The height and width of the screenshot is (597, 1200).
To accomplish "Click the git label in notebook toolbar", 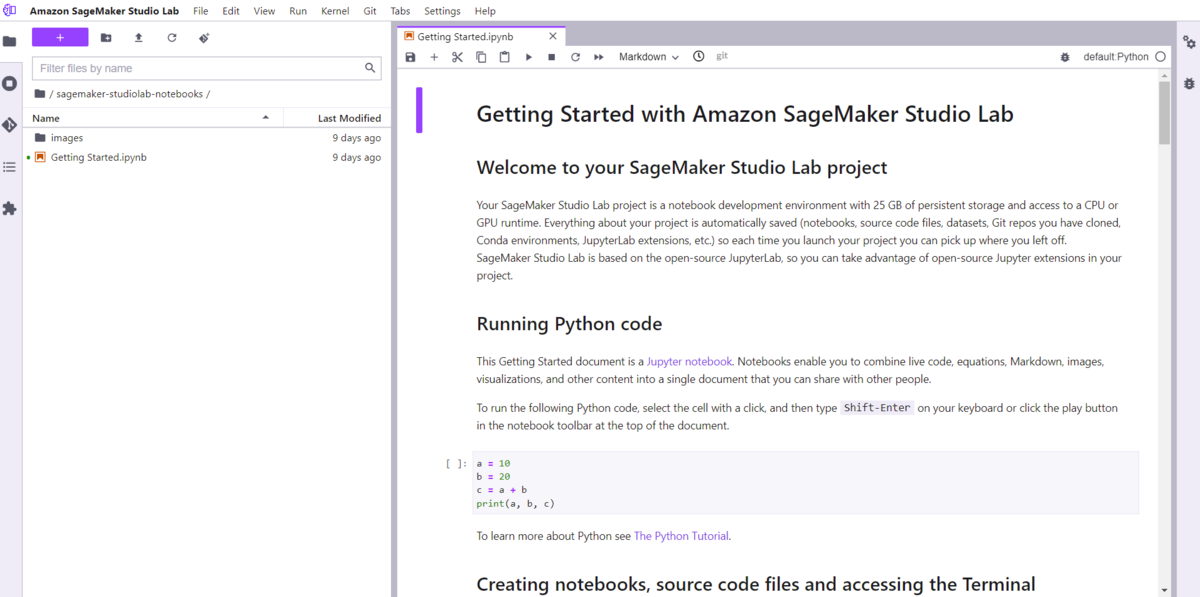I will pyautogui.click(x=722, y=57).
